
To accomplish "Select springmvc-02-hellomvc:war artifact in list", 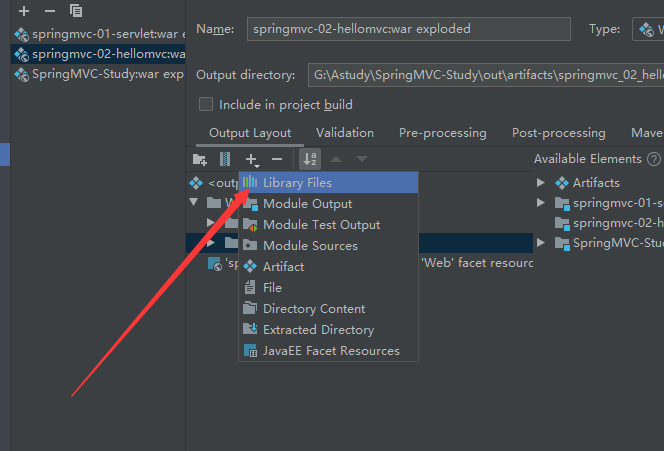I will pyautogui.click(x=98, y=54).
